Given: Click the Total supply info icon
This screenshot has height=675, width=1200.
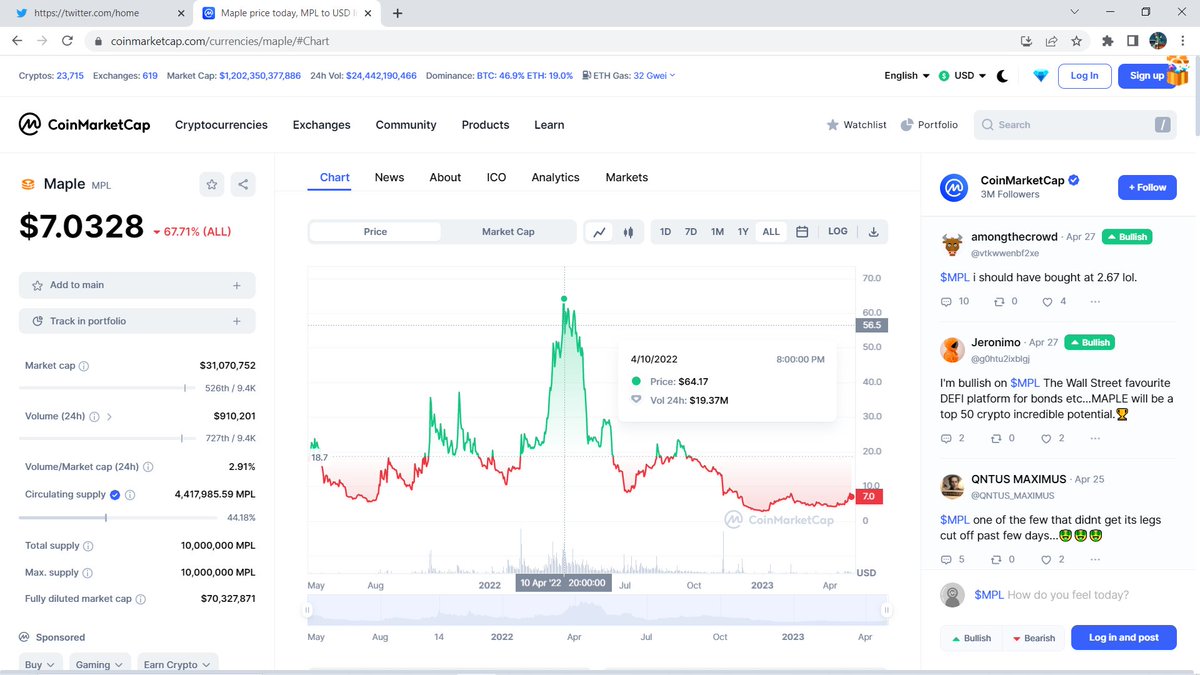Looking at the screenshot, I should pos(88,546).
